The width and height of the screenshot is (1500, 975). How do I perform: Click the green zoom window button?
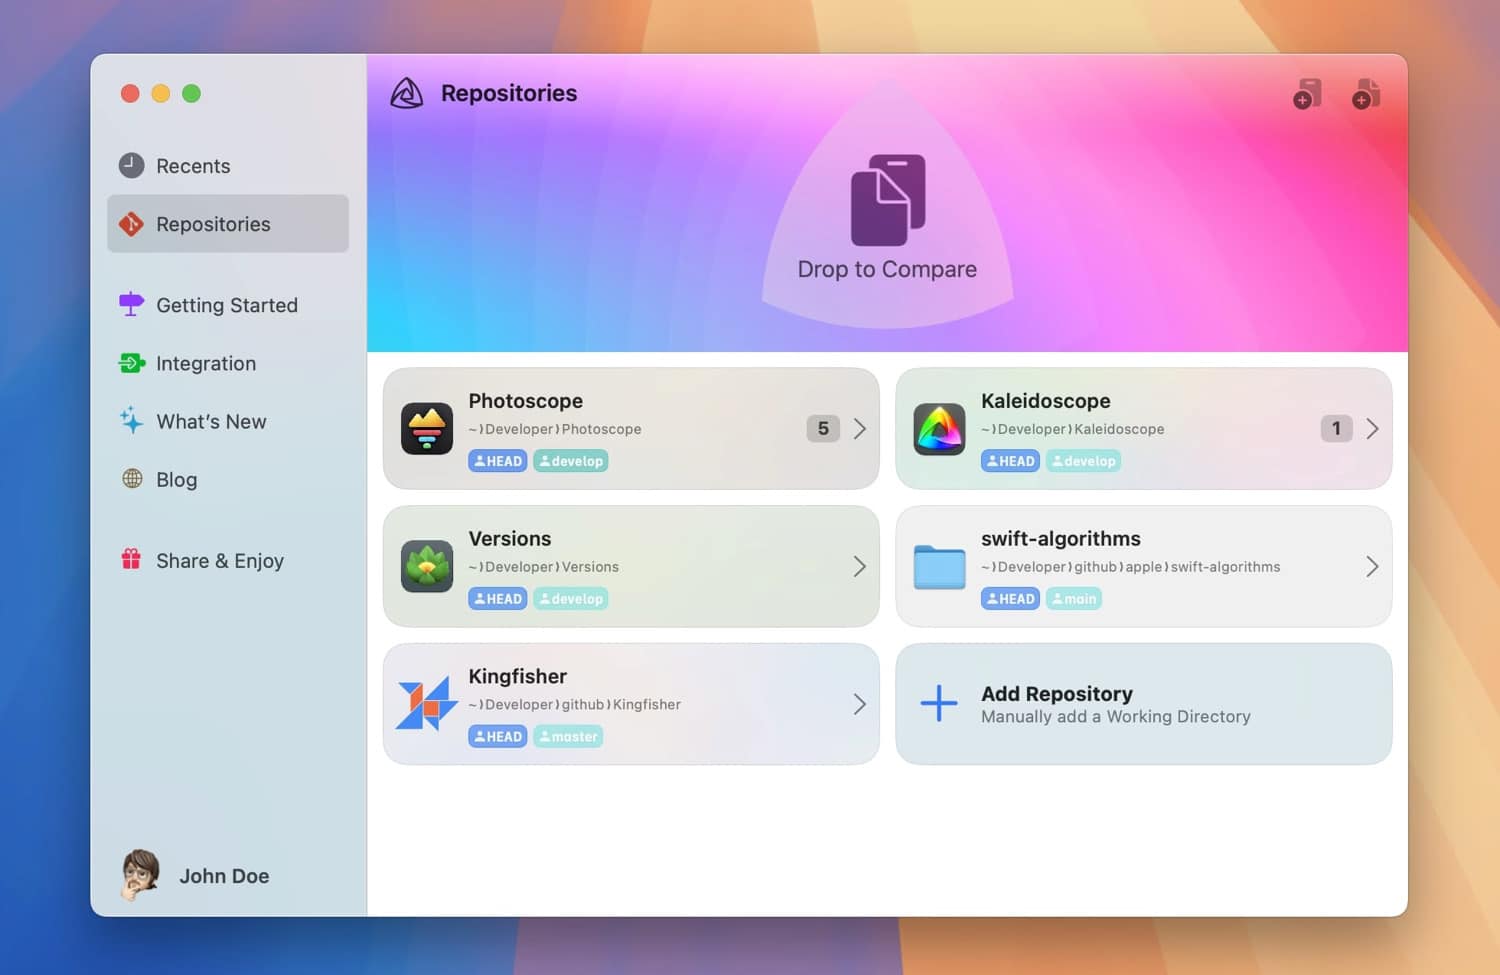pyautogui.click(x=191, y=93)
